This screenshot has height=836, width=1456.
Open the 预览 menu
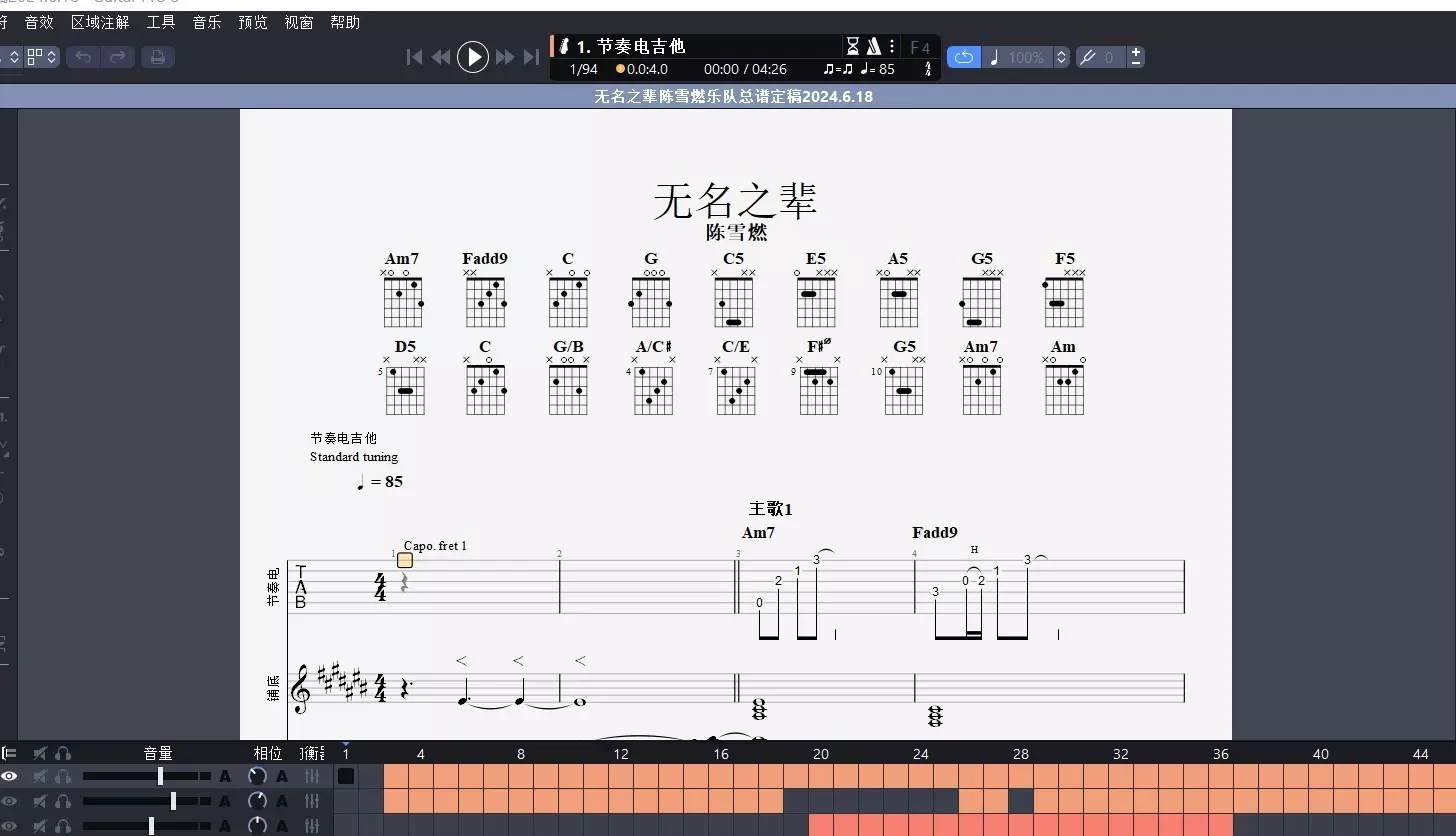click(253, 22)
